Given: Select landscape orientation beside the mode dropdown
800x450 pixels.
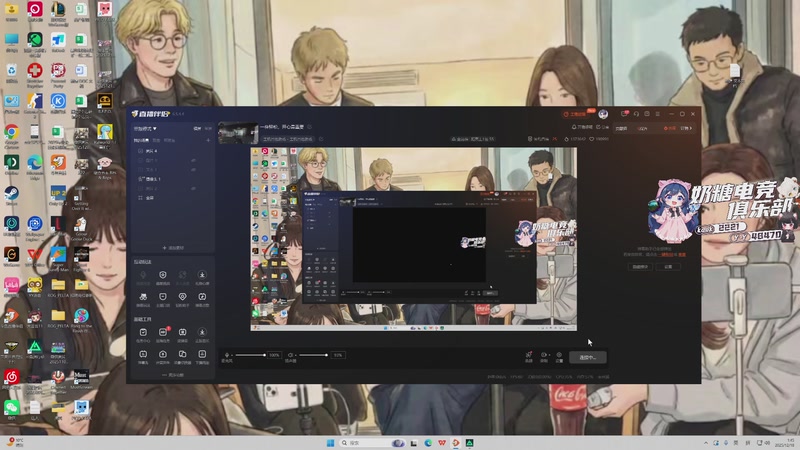Looking at the screenshot, I should tap(197, 129).
